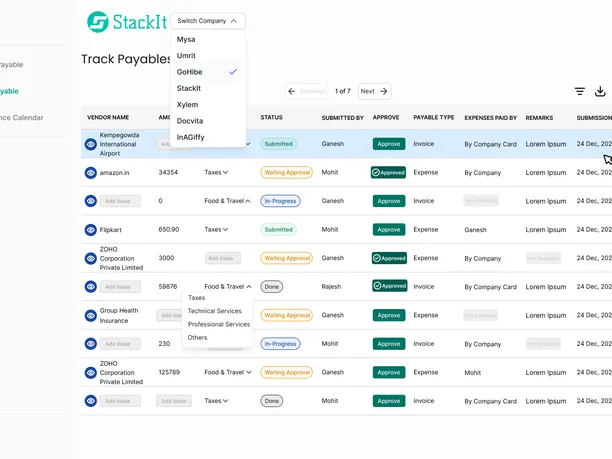Select GoHibe in the company list
This screenshot has width=612, height=459.
207,72
